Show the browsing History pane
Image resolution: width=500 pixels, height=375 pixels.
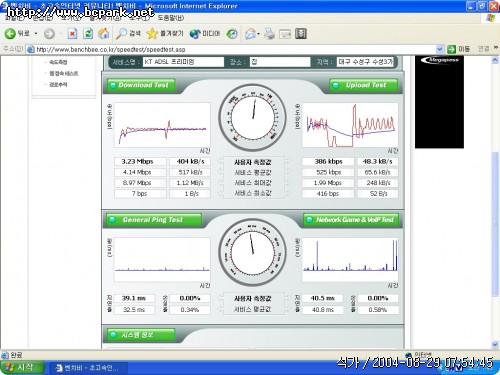tap(232, 34)
